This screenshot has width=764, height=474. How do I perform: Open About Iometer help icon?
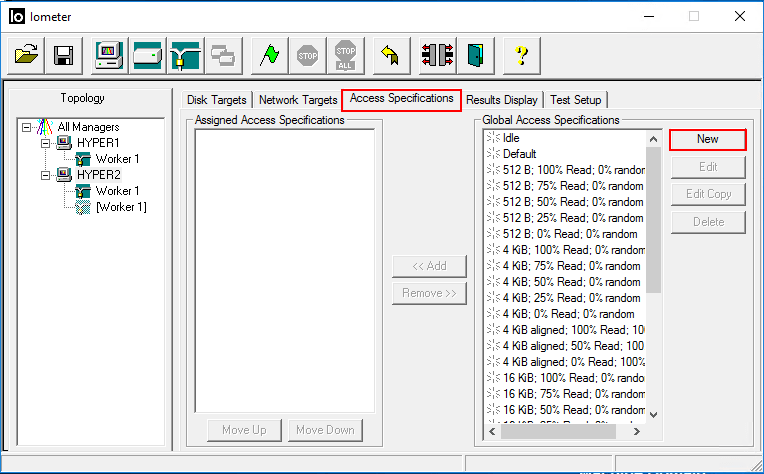[x=521, y=56]
